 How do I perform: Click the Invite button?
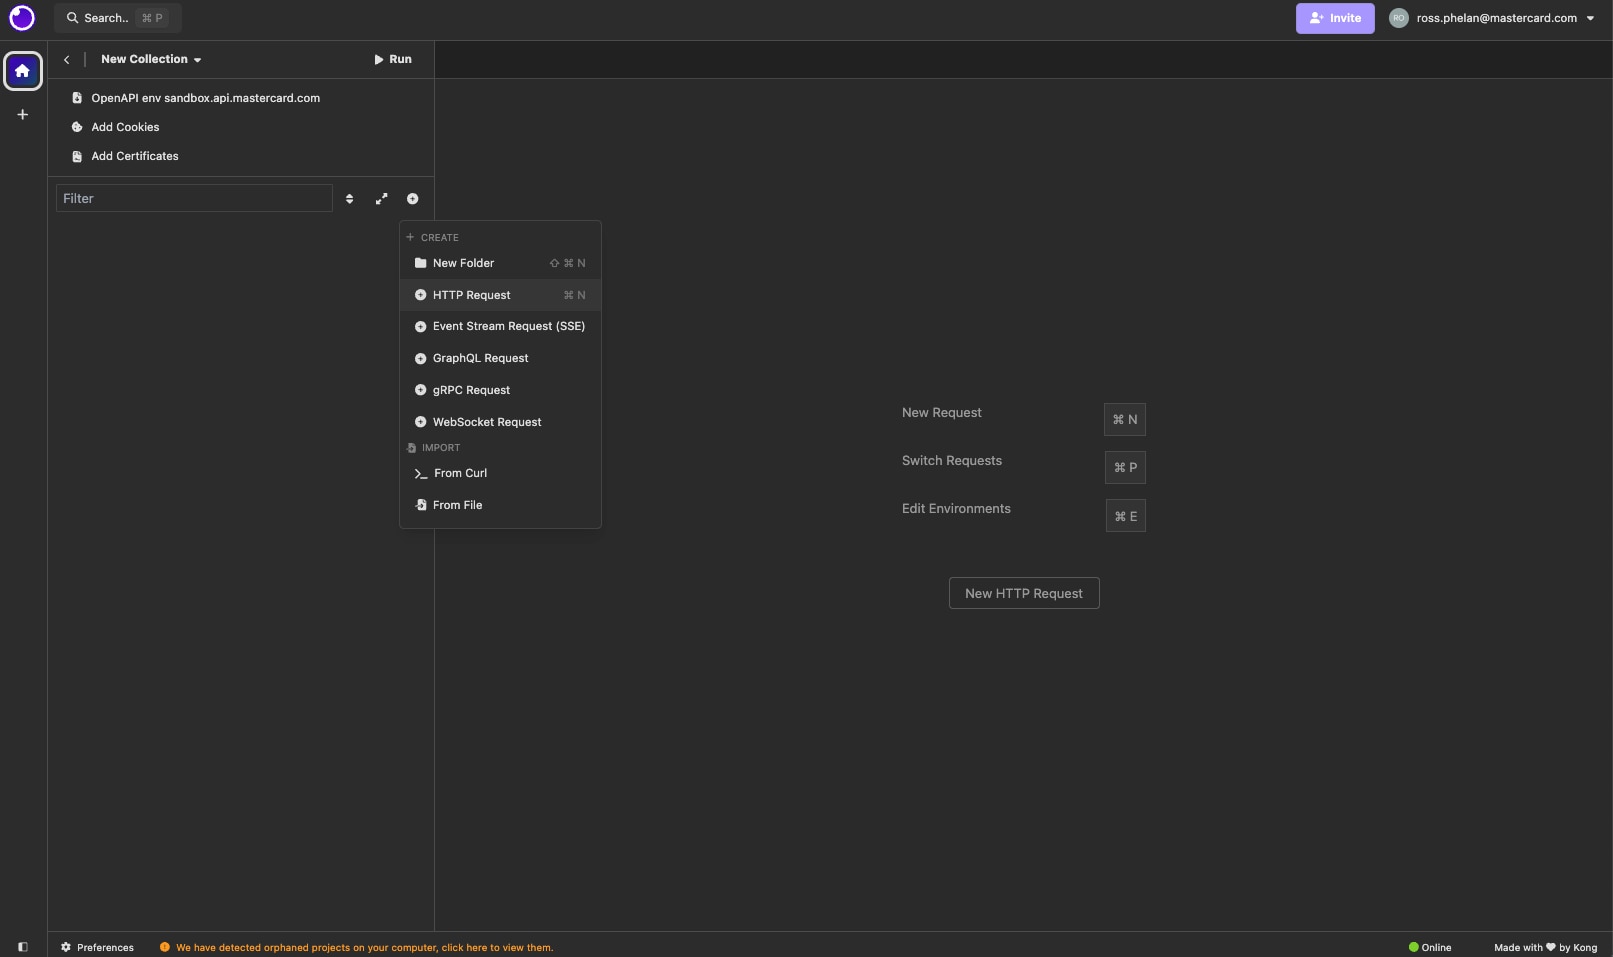(x=1334, y=18)
